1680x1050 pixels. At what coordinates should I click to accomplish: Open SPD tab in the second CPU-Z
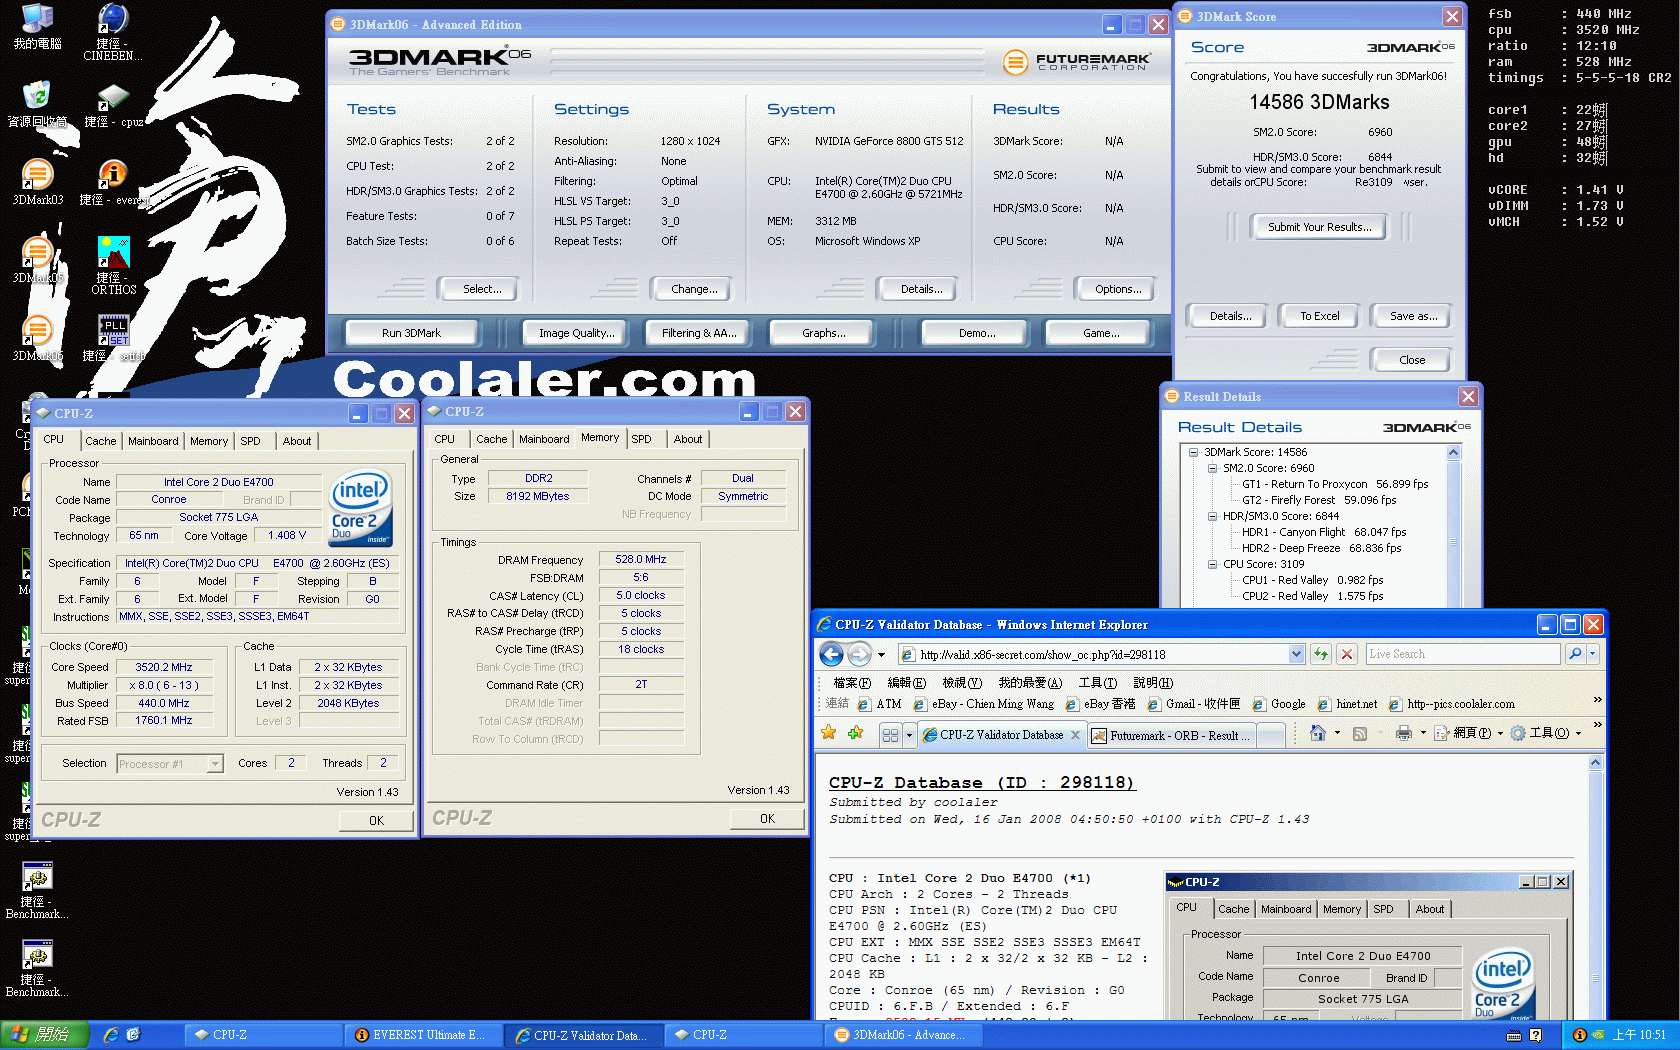[x=641, y=439]
